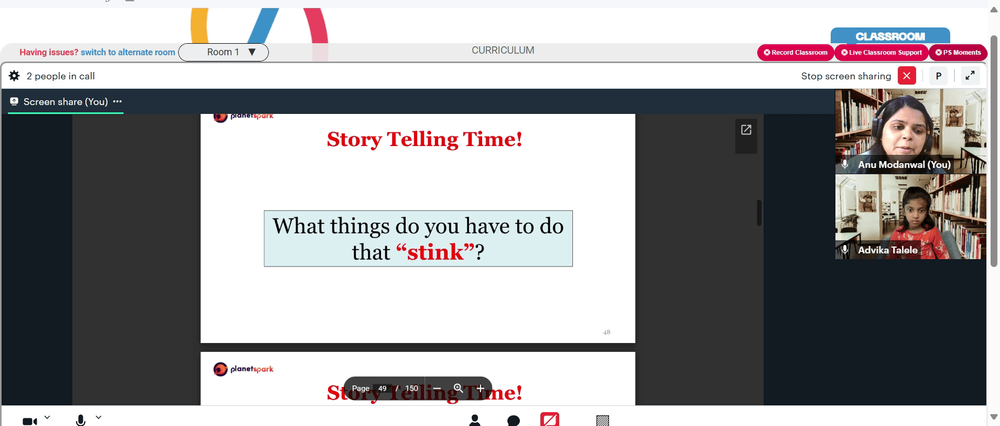This screenshot has width=1000, height=426.
Task: Expand the call to fullscreen
Action: point(970,76)
